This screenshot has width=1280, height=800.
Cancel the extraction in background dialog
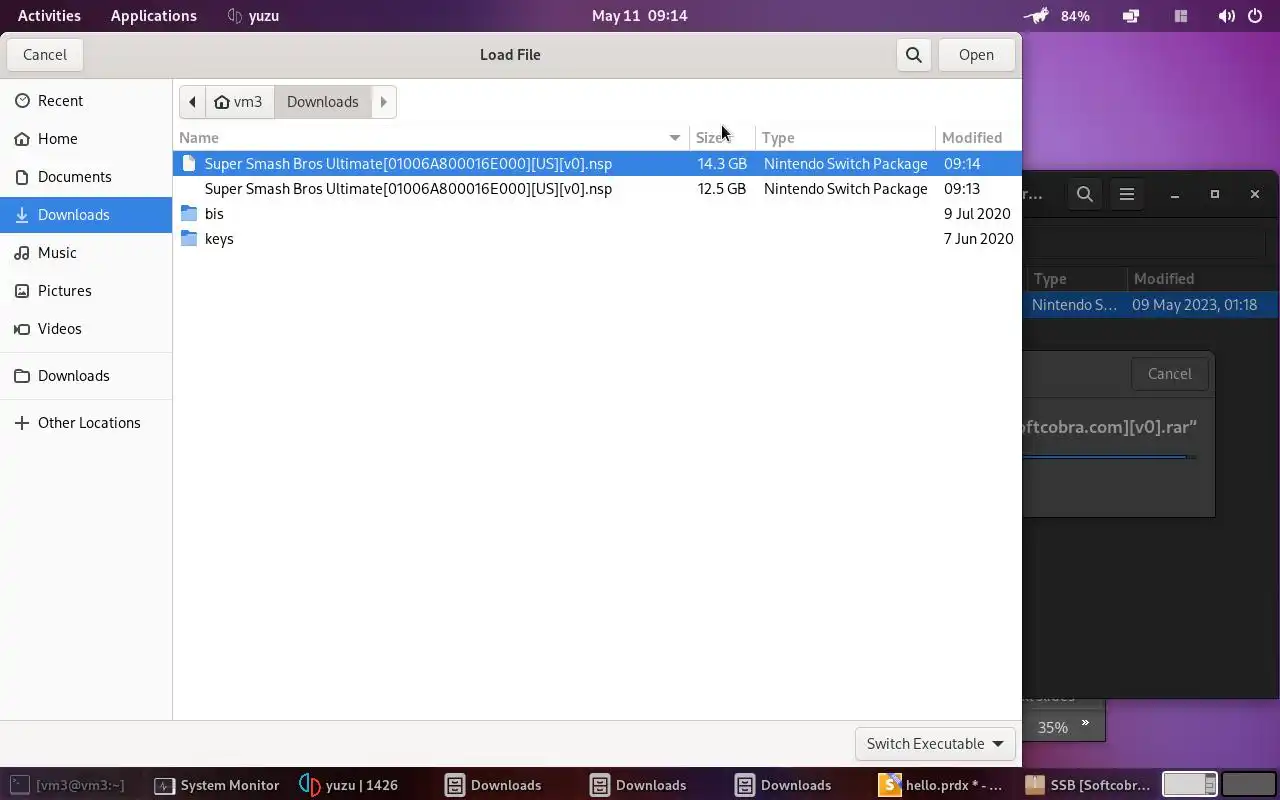coord(1169,374)
